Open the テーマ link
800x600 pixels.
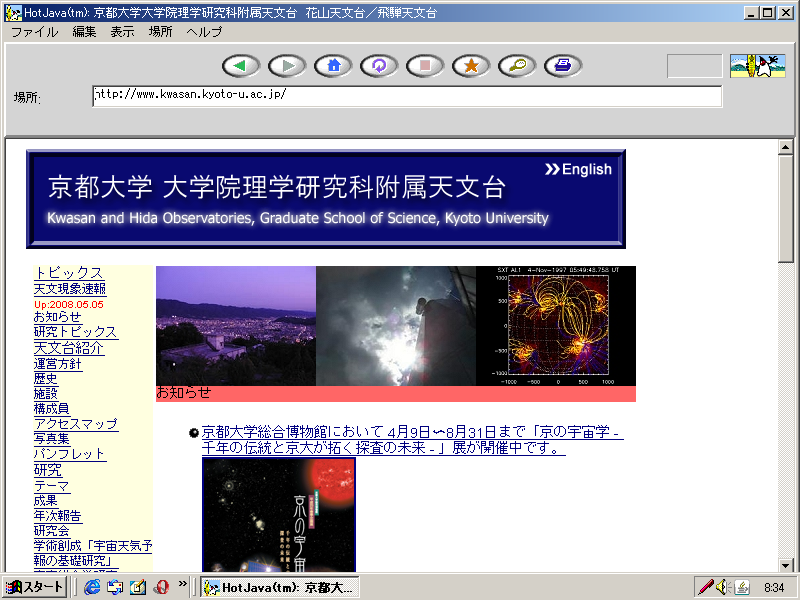[51, 486]
